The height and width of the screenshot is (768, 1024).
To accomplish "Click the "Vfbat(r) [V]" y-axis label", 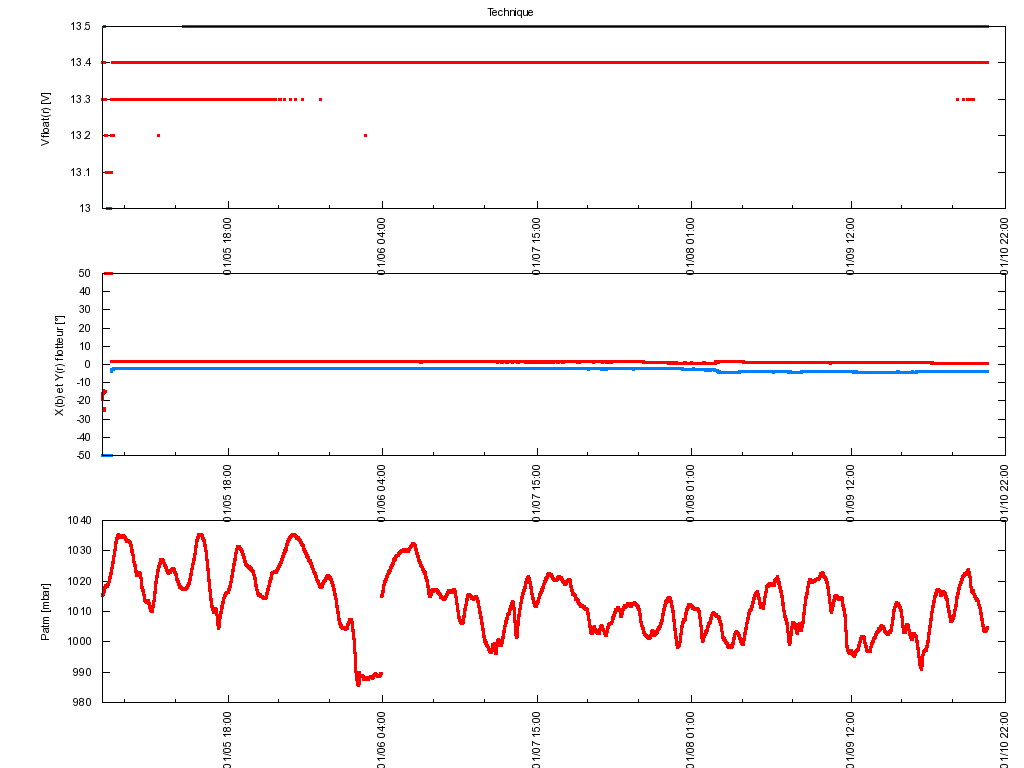I will pos(45,117).
